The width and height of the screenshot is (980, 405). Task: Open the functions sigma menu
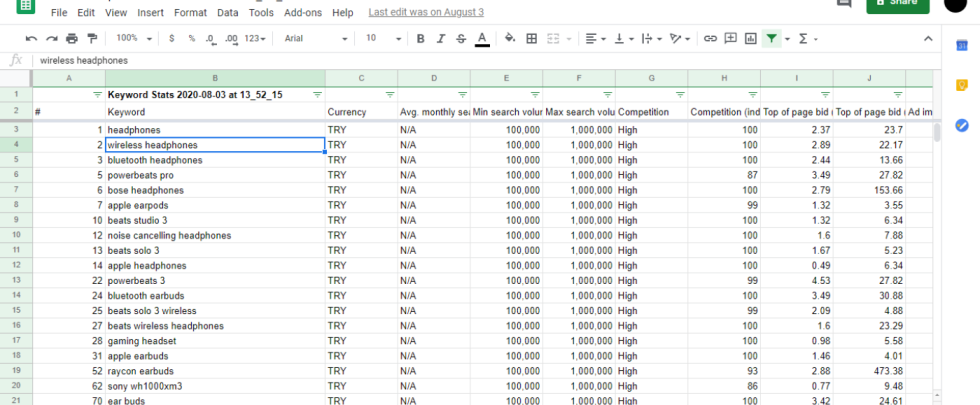click(x=808, y=39)
